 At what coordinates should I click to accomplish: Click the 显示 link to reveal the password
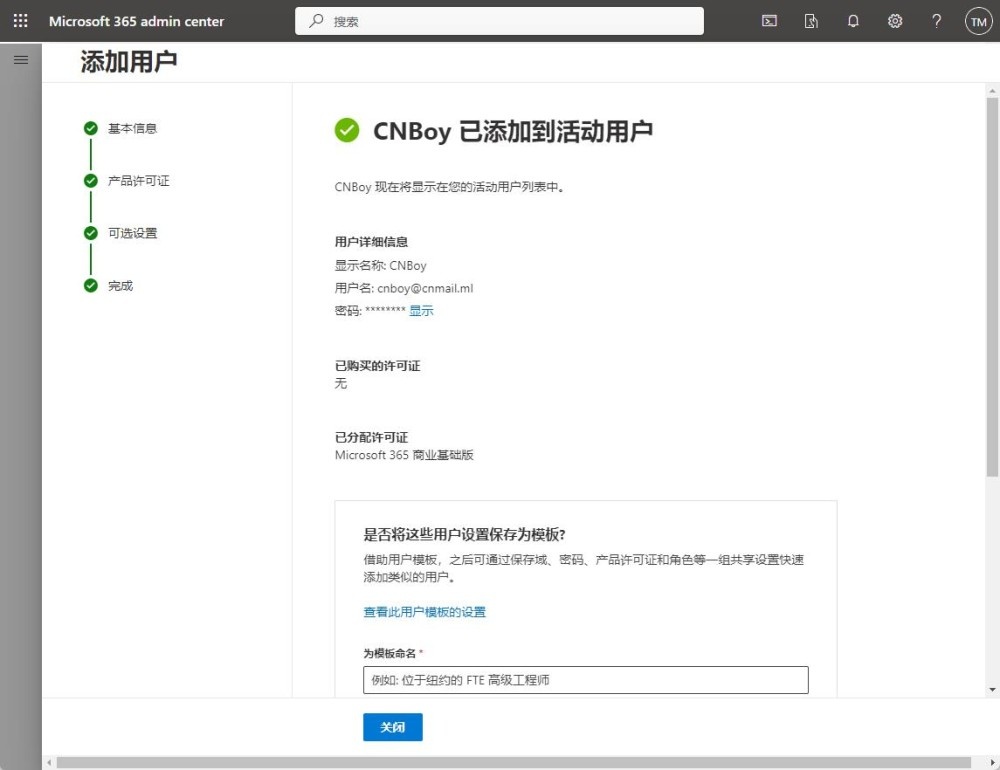point(421,311)
